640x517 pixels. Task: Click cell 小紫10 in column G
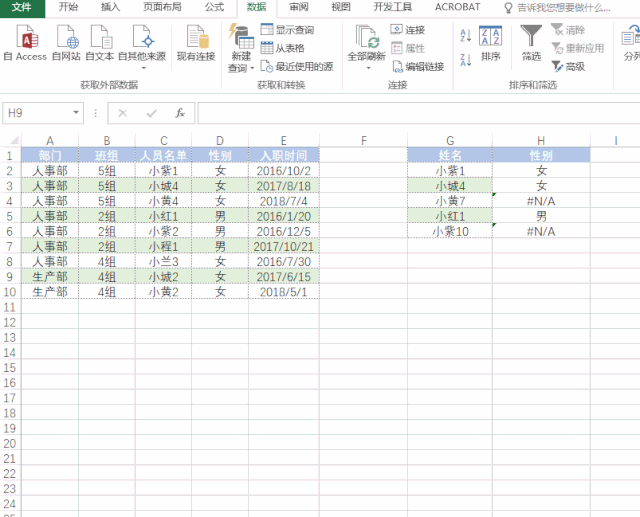pos(450,231)
